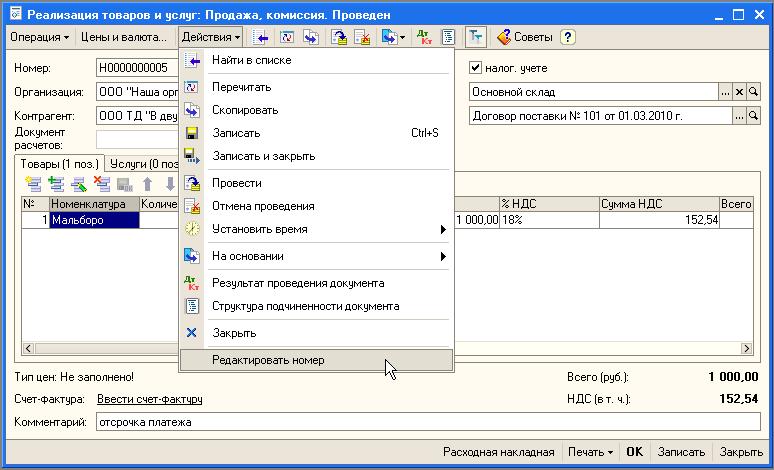The width and height of the screenshot is (774, 470).
Task: Click the '% НДС' column header
Action: click(549, 204)
